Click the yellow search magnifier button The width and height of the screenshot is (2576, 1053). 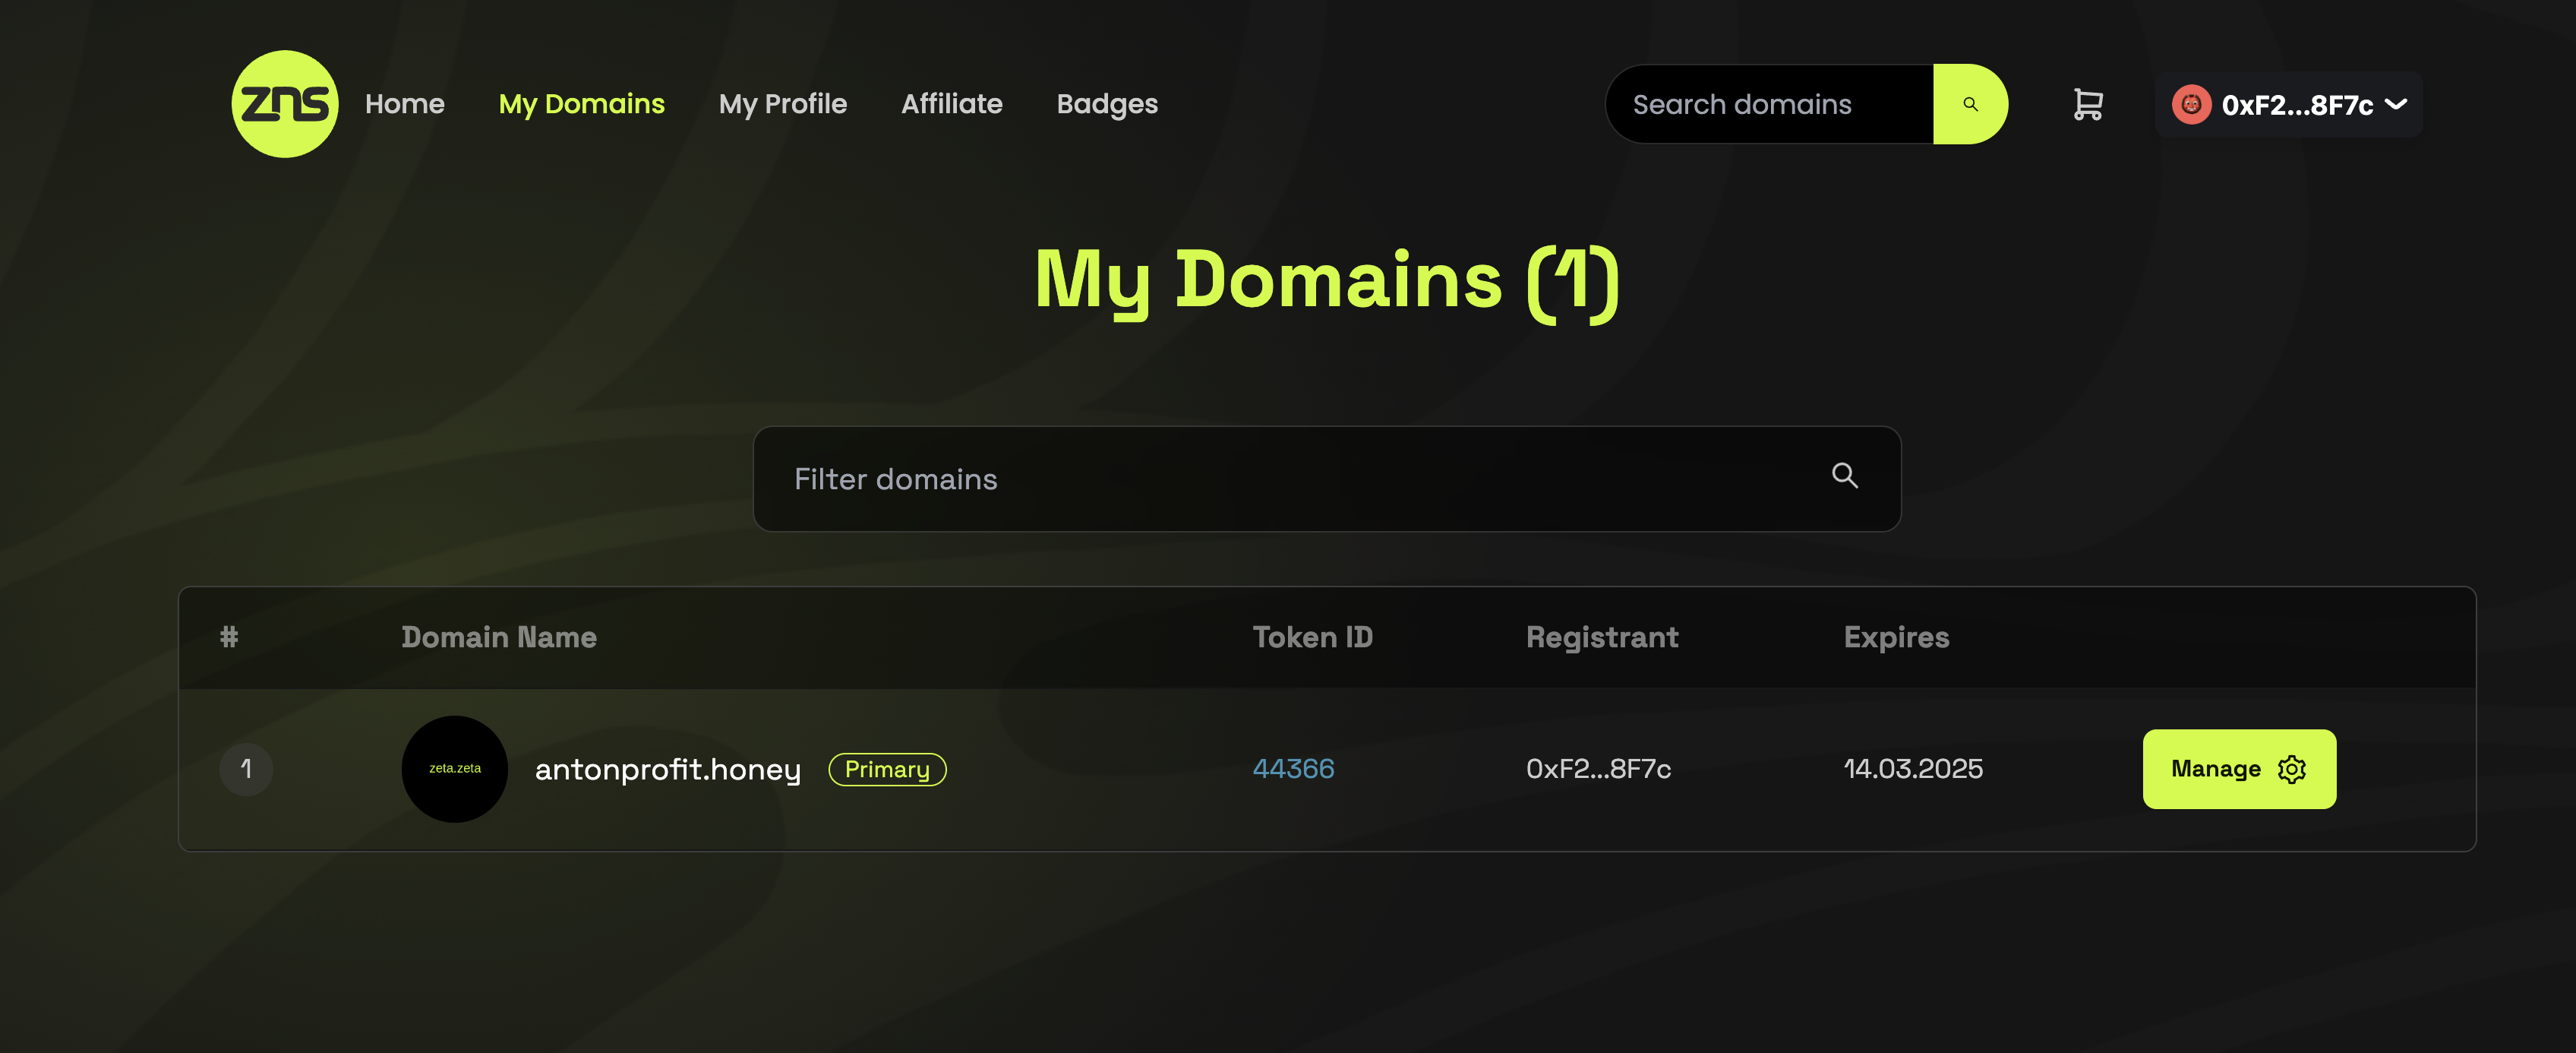(1970, 104)
